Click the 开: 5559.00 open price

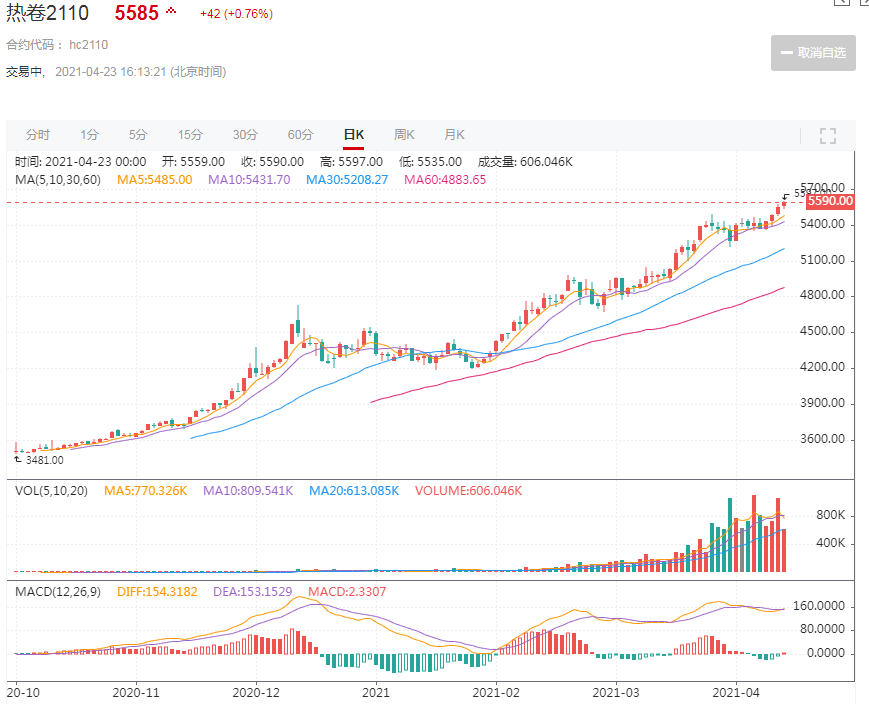193,162
